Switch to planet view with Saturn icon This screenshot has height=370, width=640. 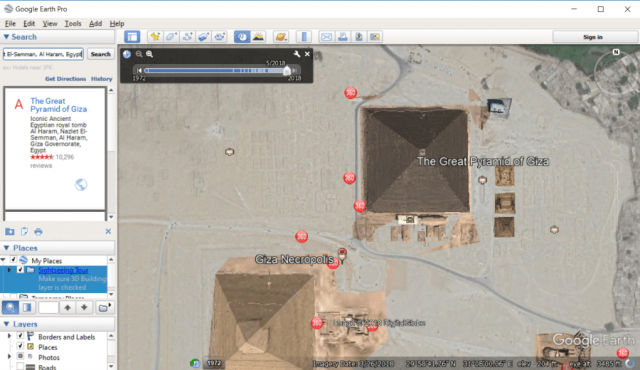click(x=281, y=37)
